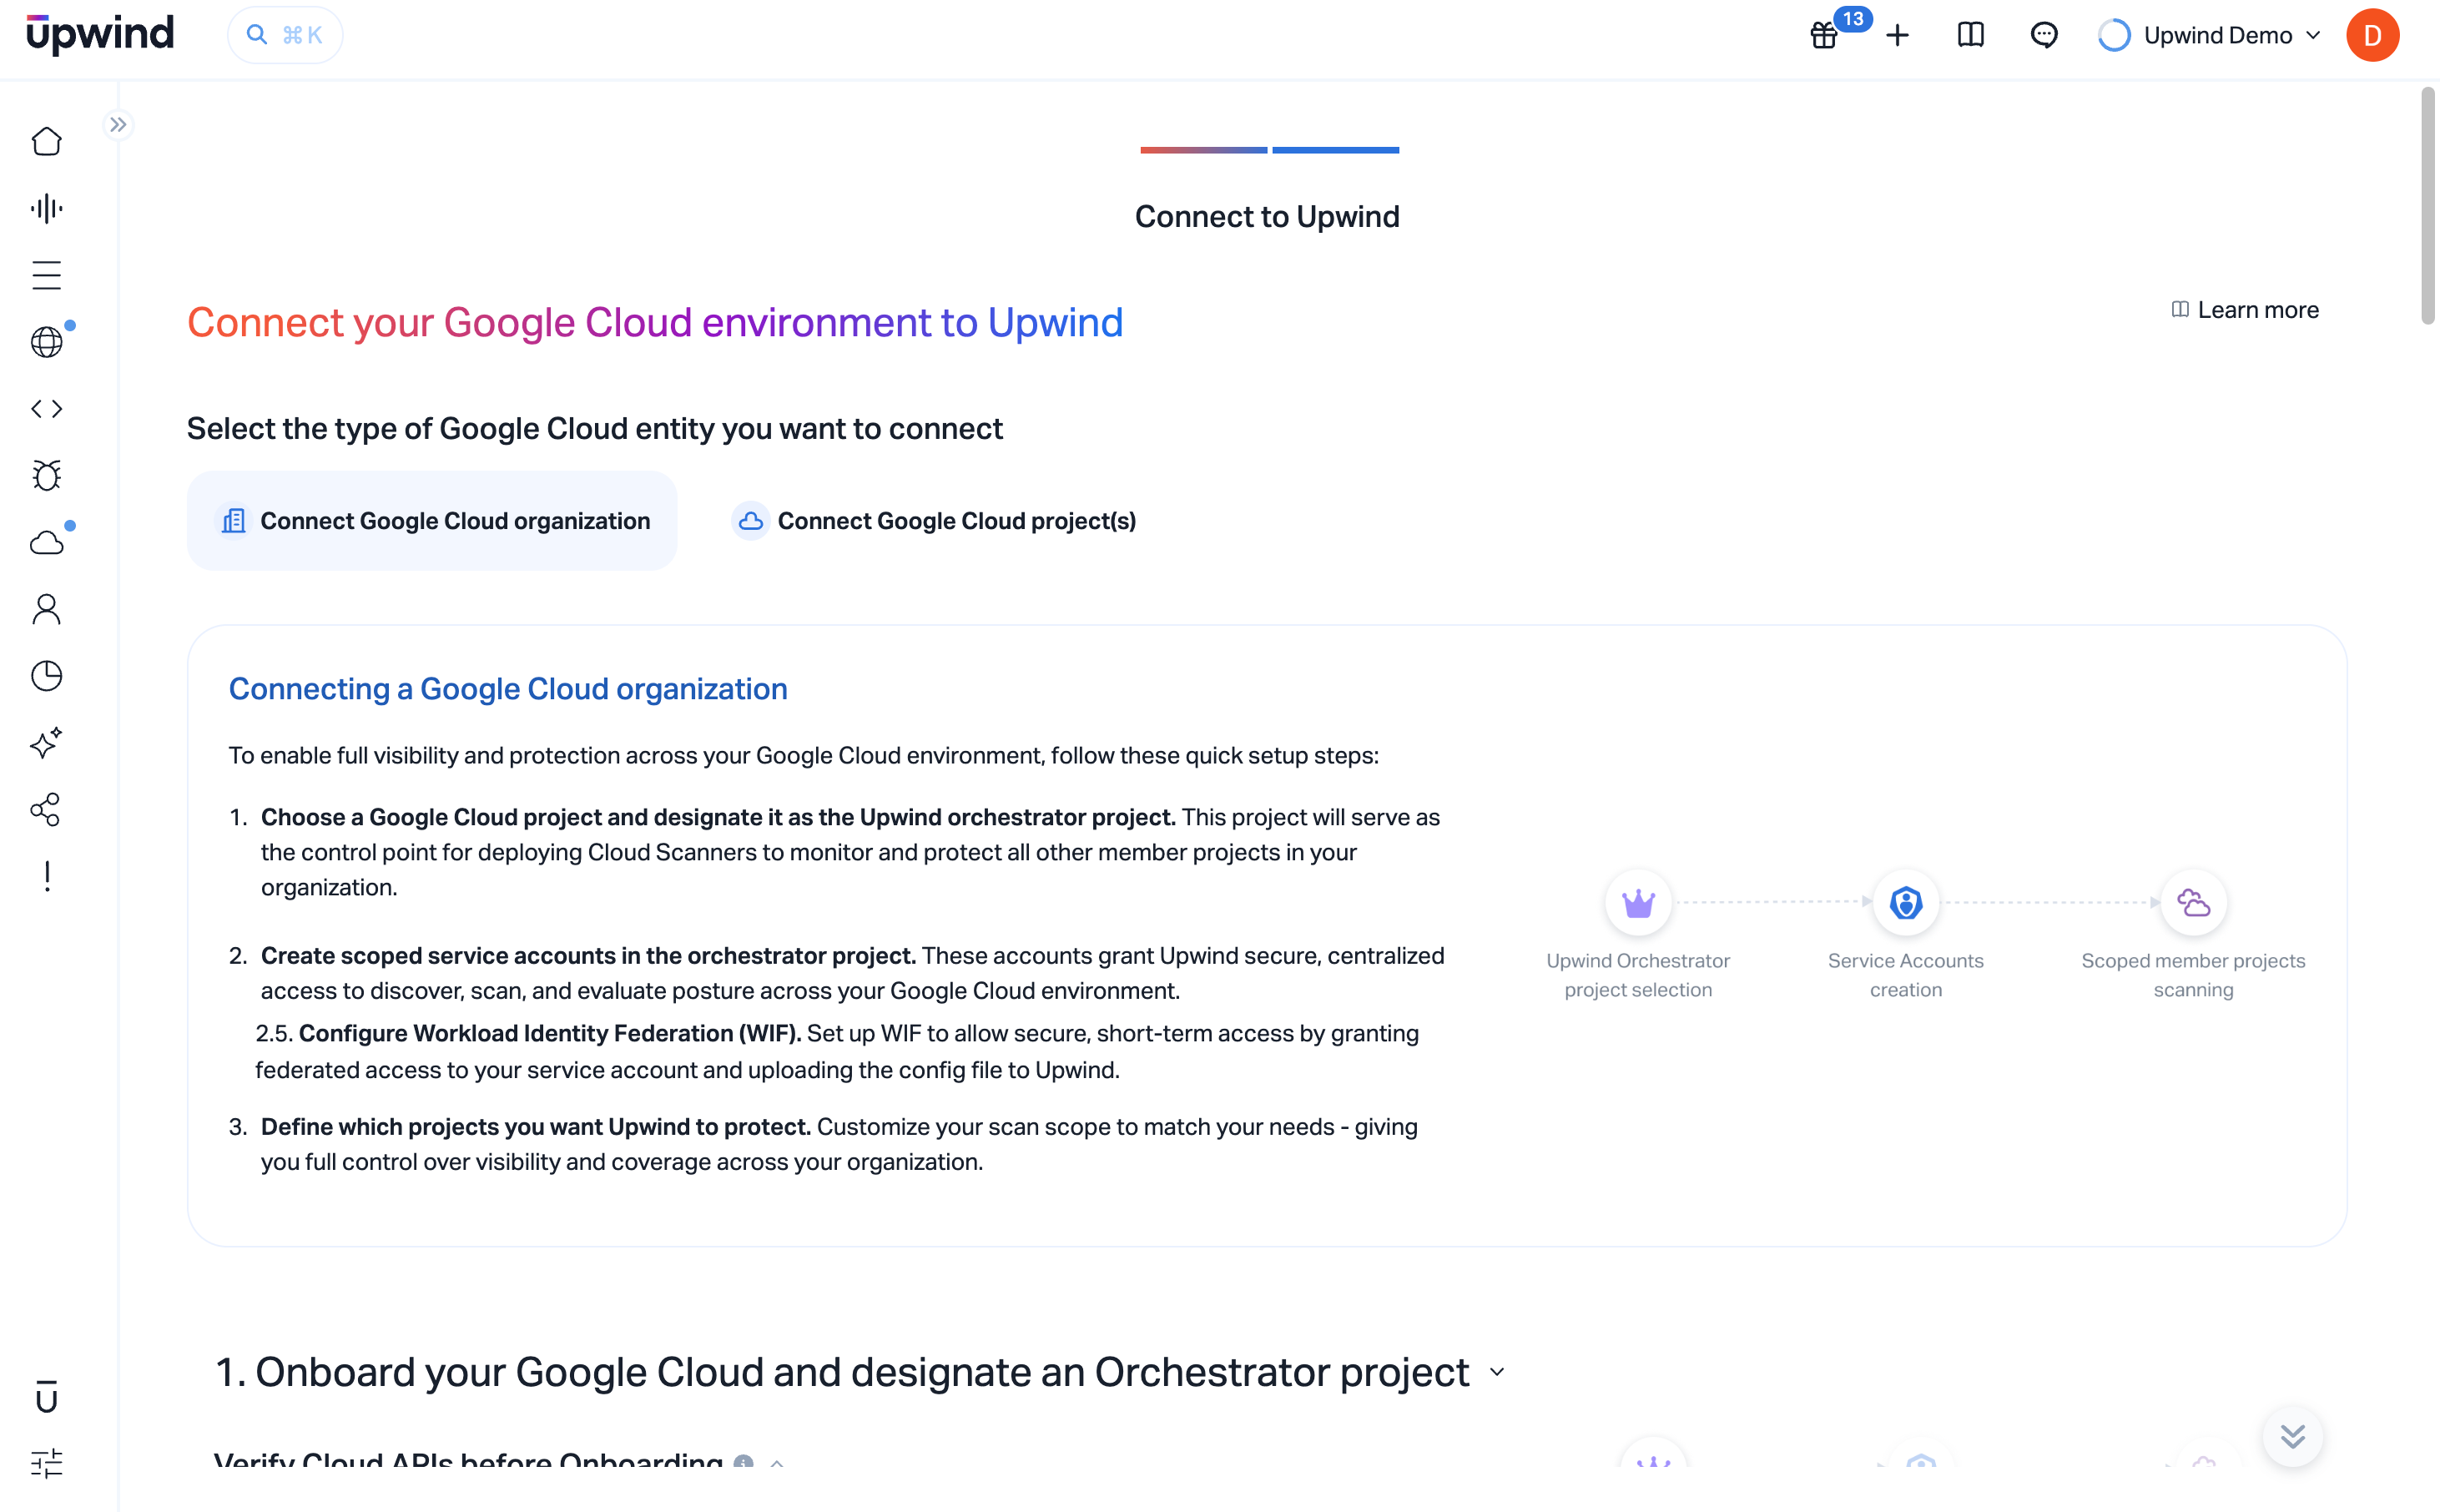The width and height of the screenshot is (2440, 1512).
Task: Open the cloud sidebar icon
Action: [x=46, y=542]
